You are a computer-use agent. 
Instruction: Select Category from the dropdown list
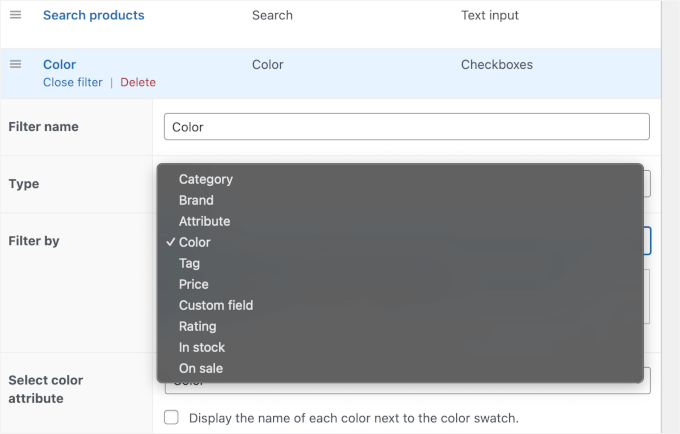coord(205,179)
